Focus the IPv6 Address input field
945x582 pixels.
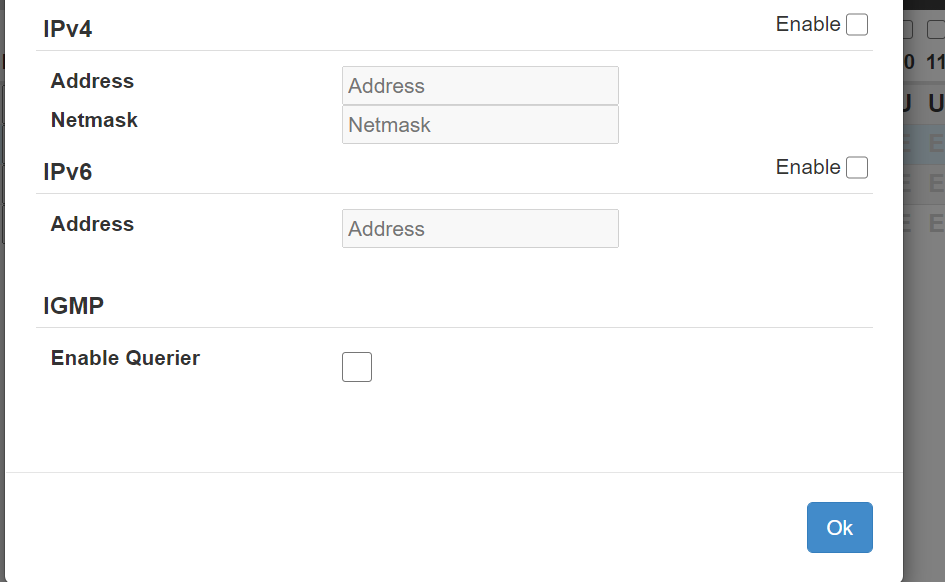pos(480,229)
